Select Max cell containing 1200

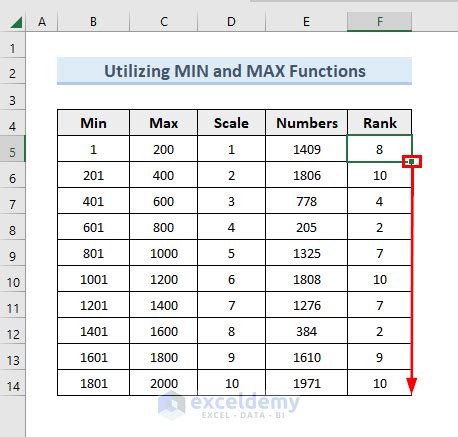(164, 279)
